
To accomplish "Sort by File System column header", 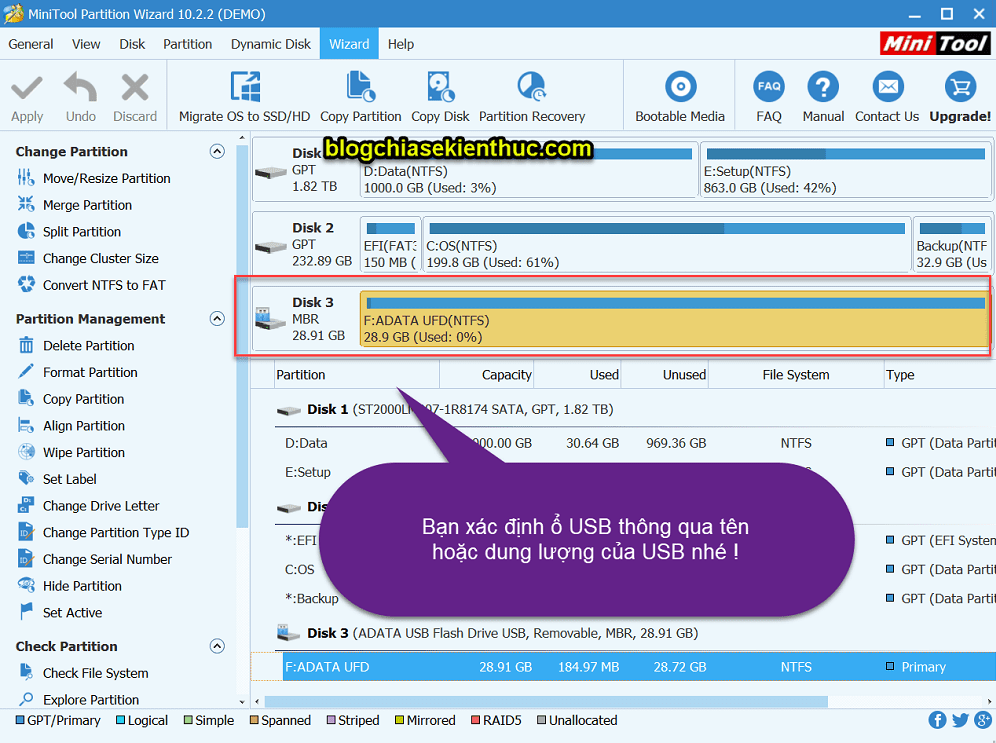I will 796,375.
